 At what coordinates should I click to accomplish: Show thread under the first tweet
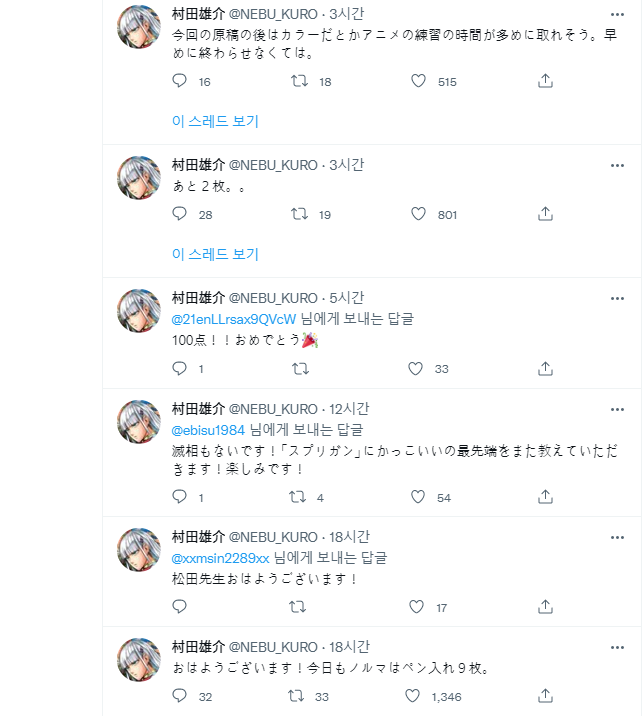pos(215,121)
